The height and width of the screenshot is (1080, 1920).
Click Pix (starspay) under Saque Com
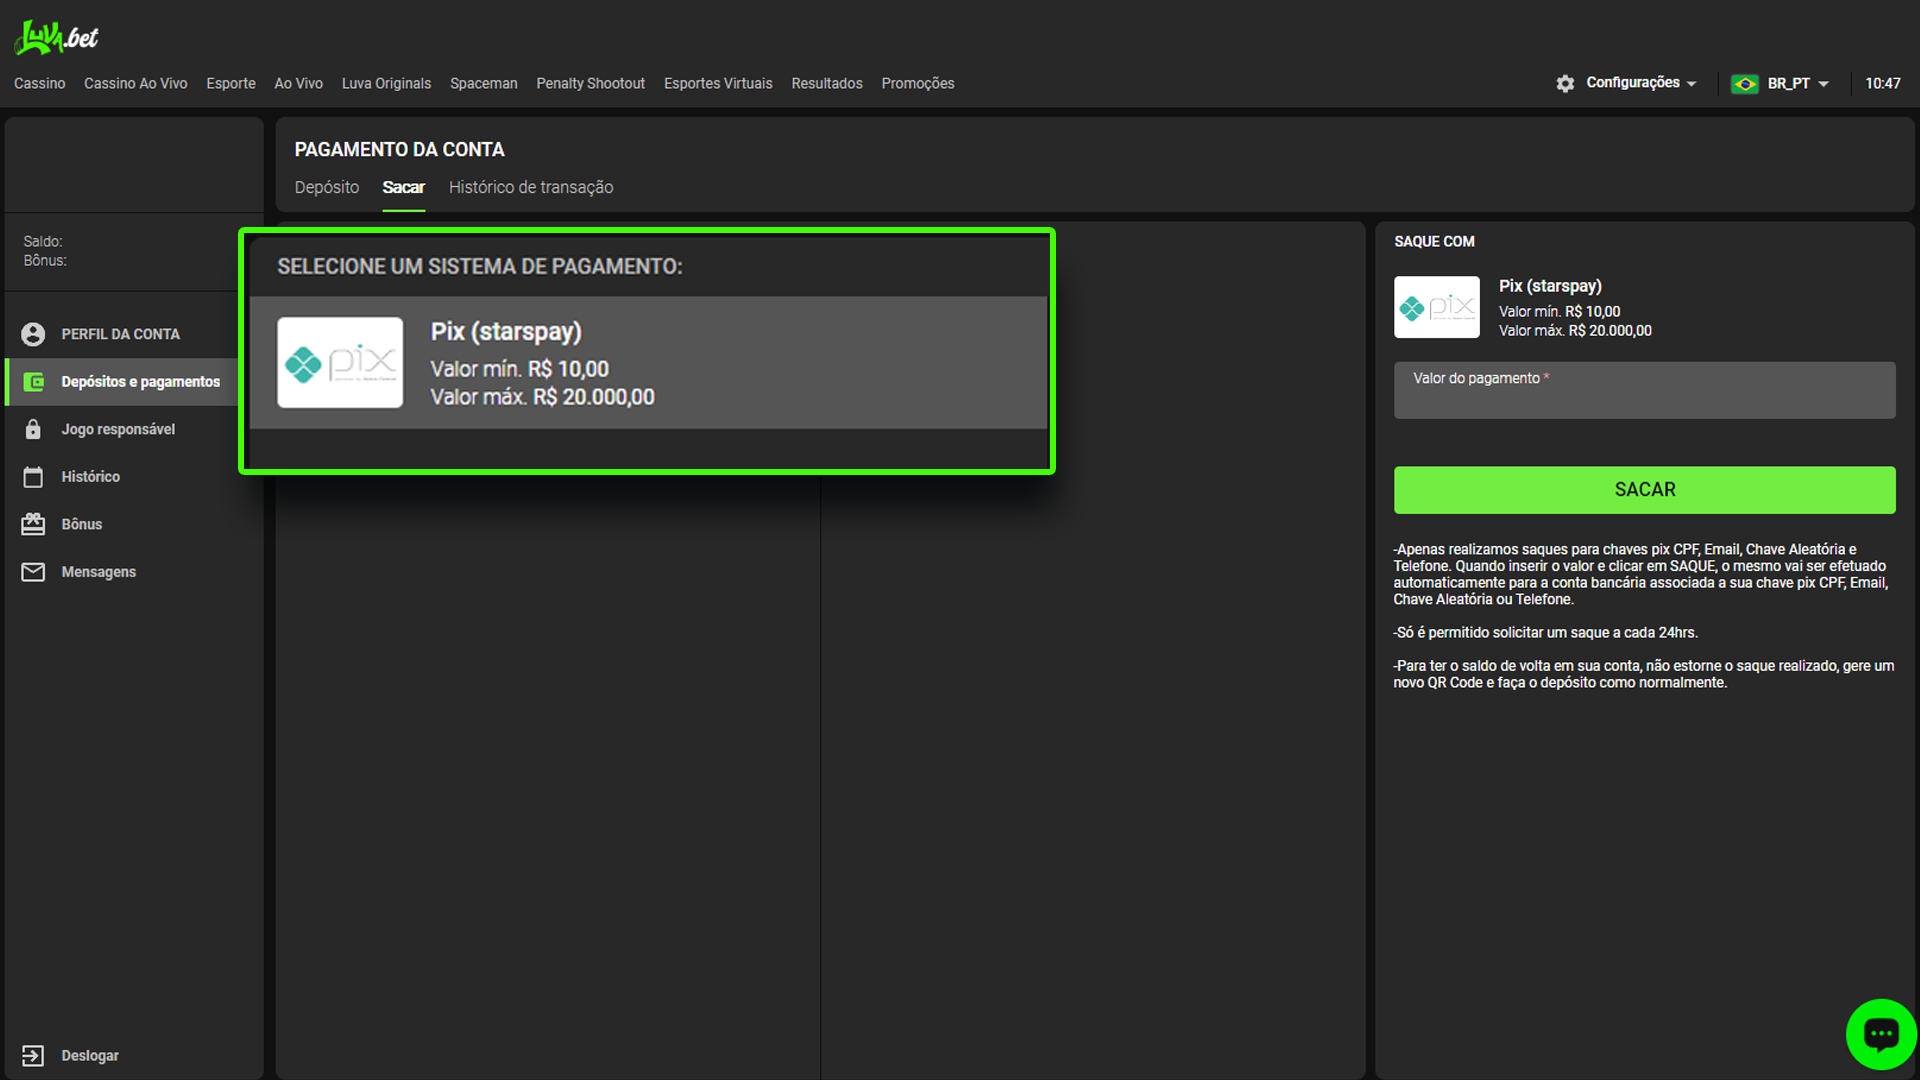(x=1550, y=286)
